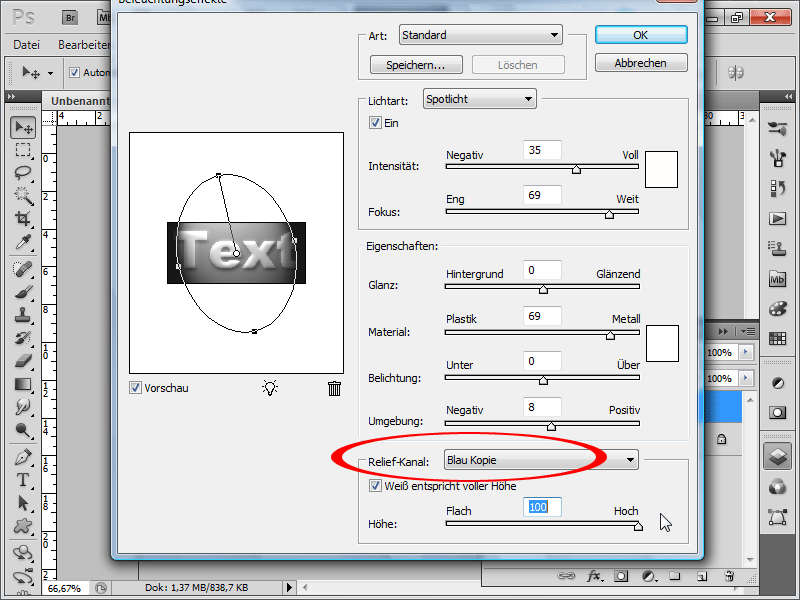Expand the lower 100% fill arrow
Image resolution: width=800 pixels, height=600 pixels.
pyautogui.click(x=746, y=378)
